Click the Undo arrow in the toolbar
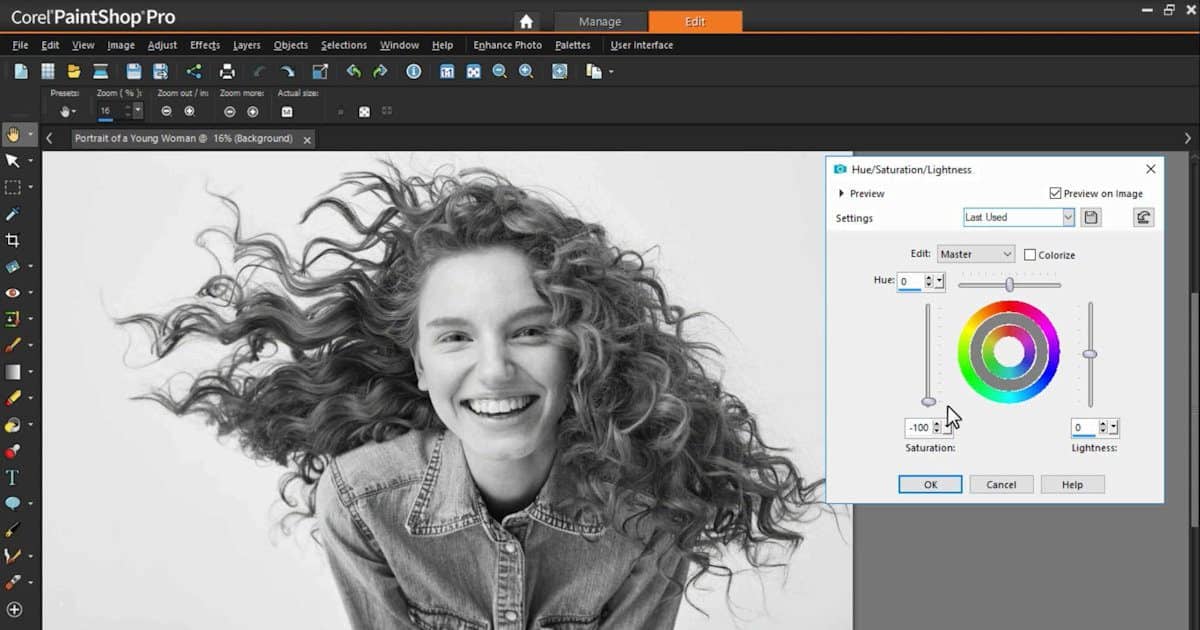 (x=352, y=71)
